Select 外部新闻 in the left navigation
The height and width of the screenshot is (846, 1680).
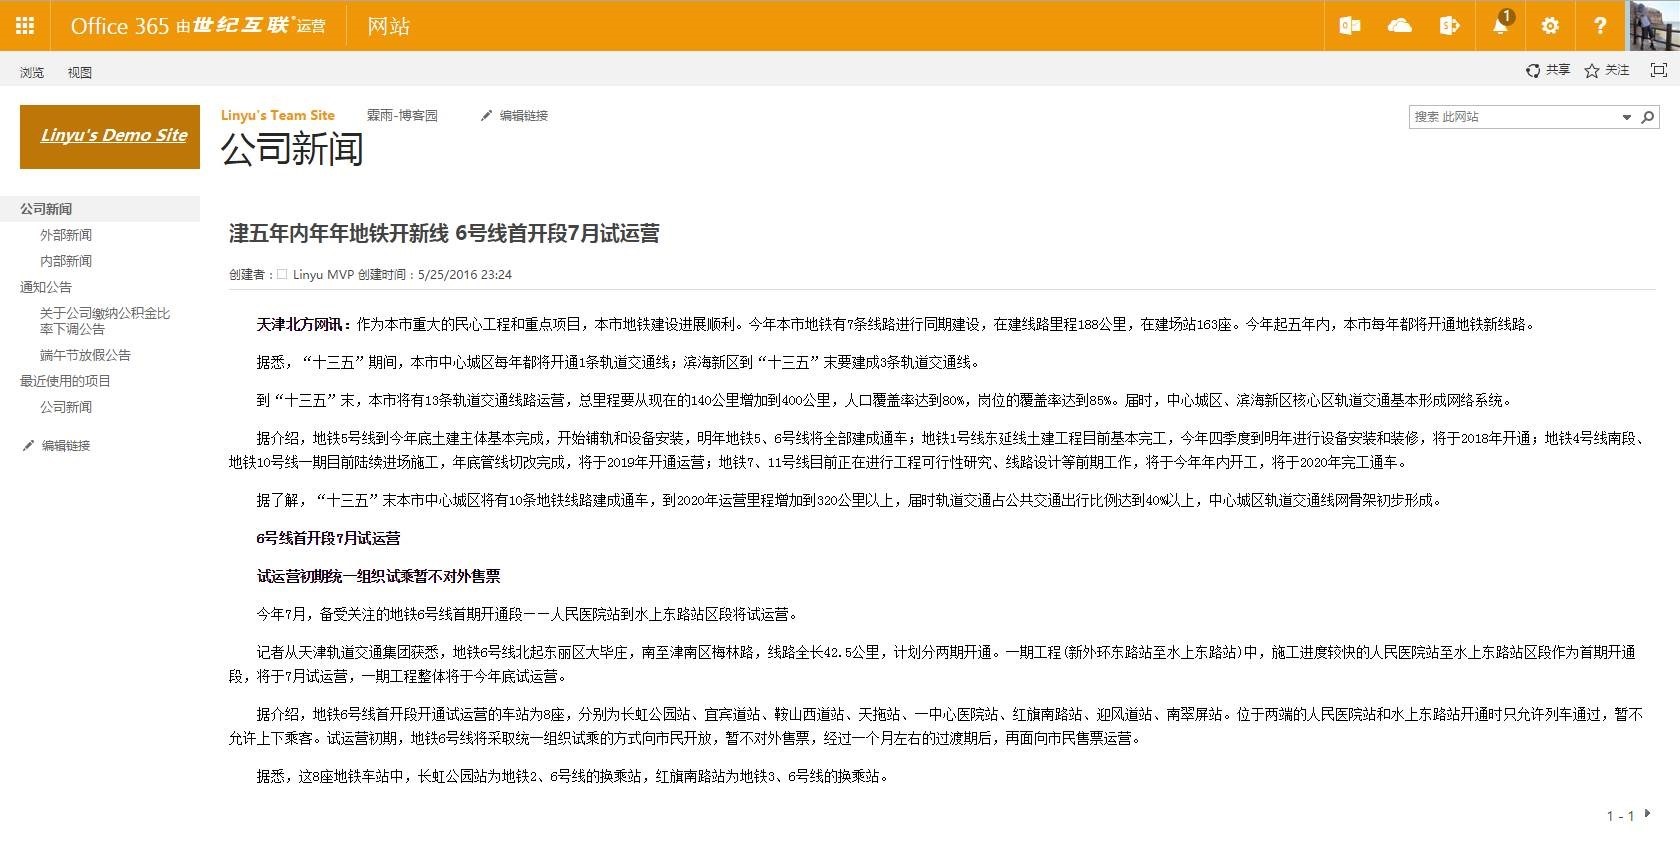pos(66,235)
